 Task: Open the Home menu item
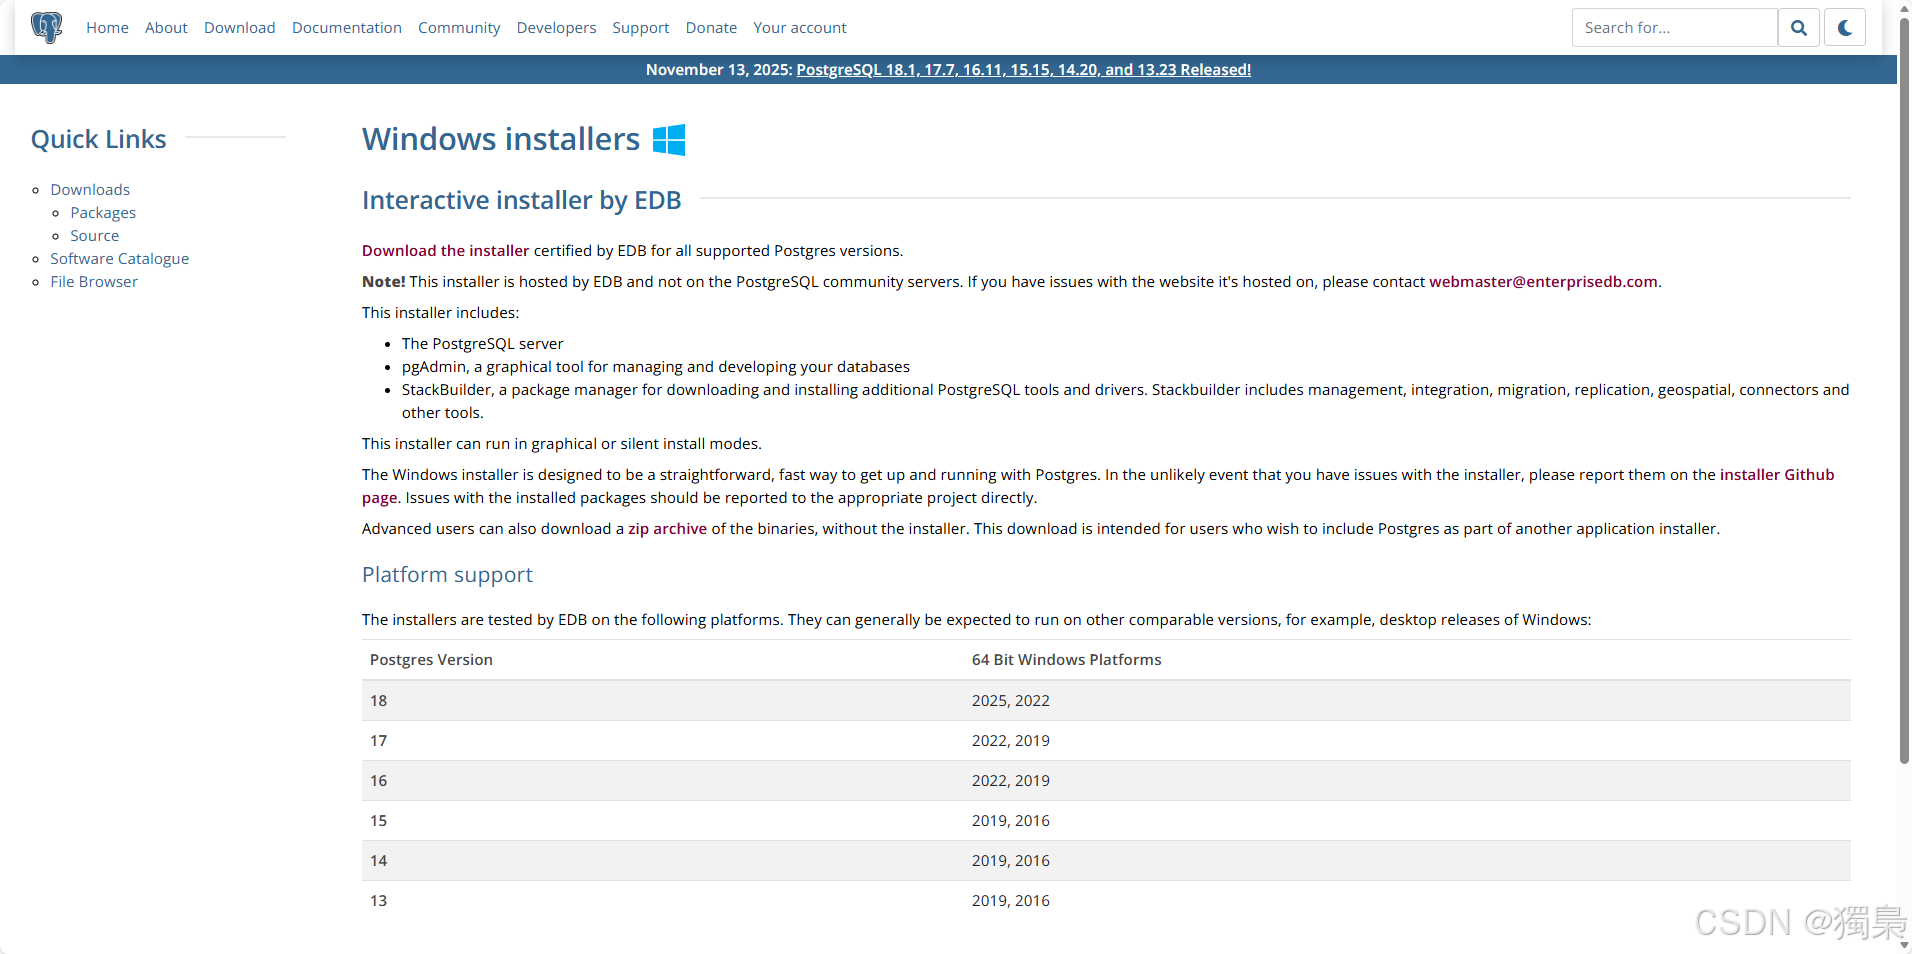pos(107,27)
